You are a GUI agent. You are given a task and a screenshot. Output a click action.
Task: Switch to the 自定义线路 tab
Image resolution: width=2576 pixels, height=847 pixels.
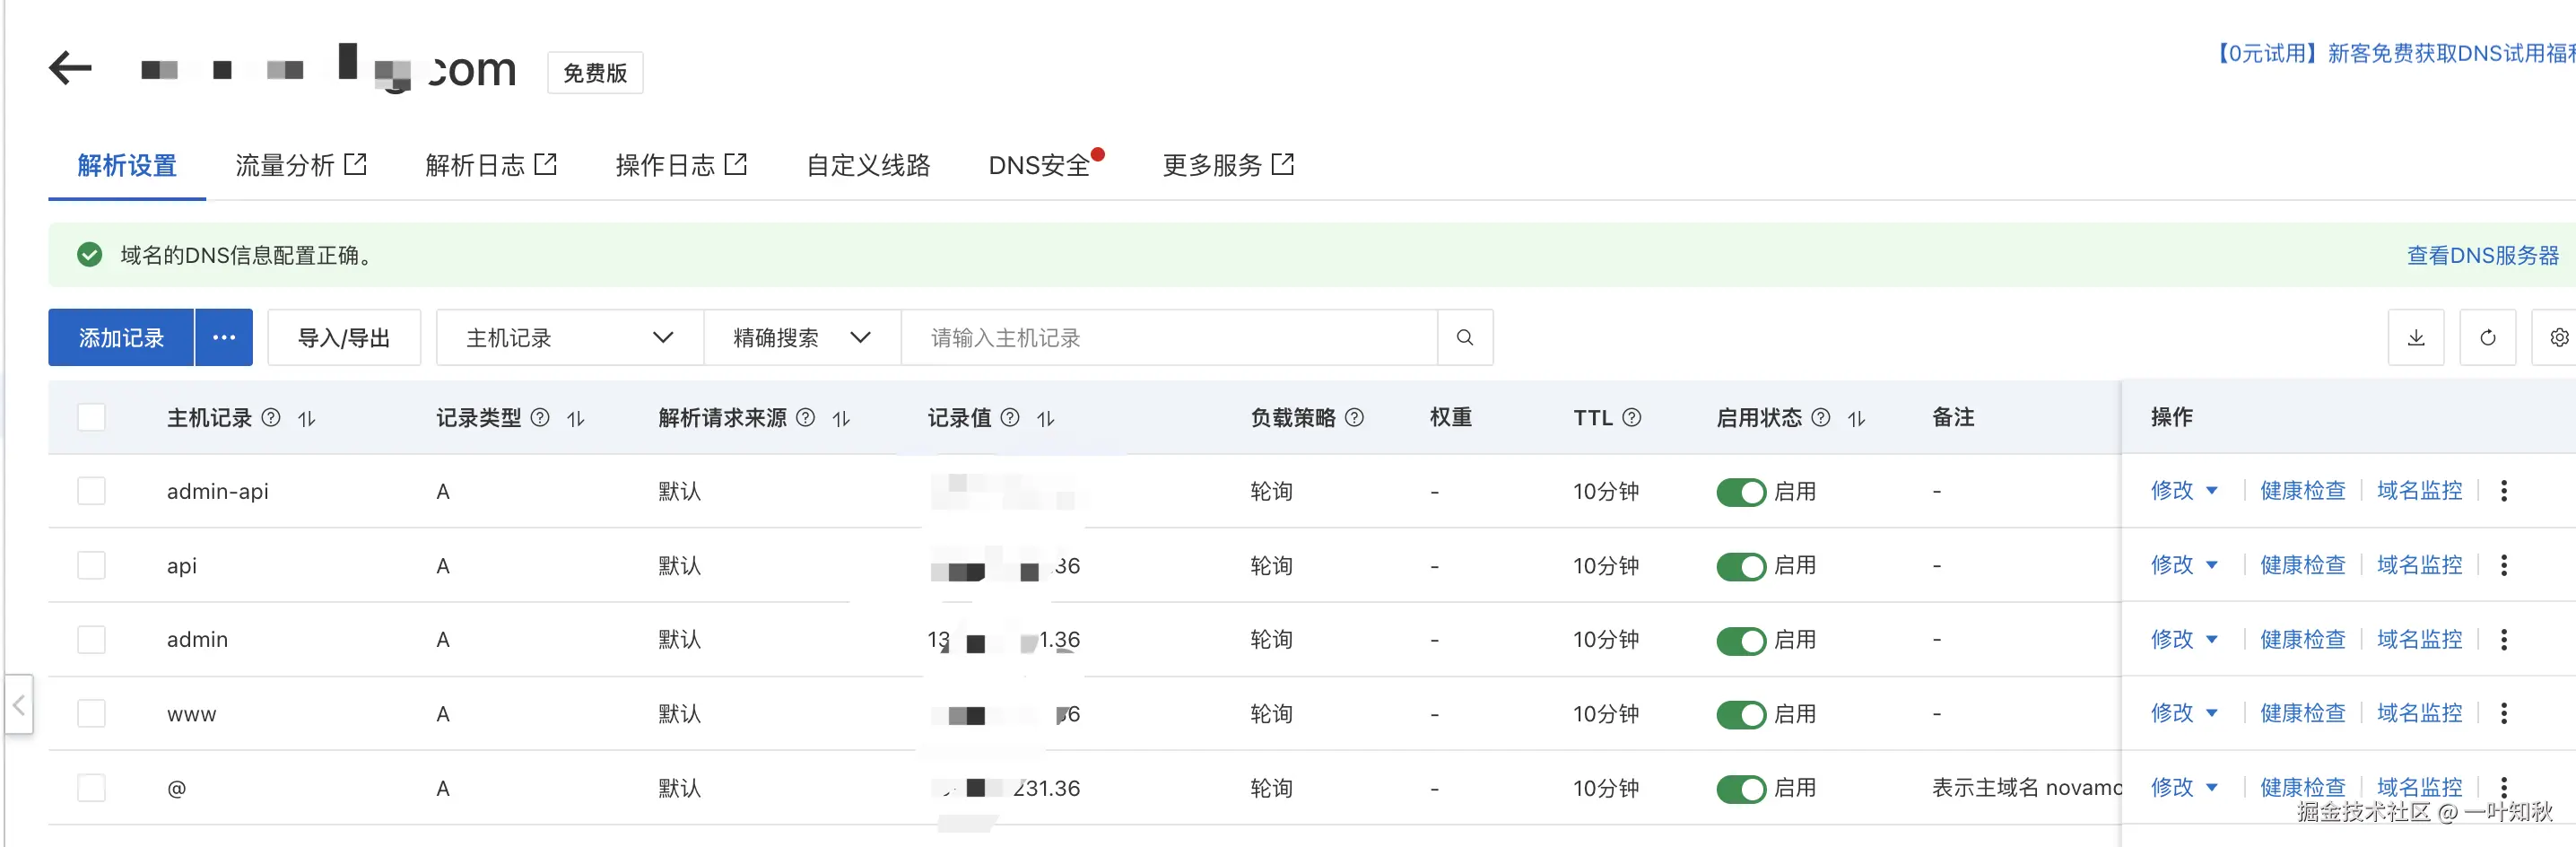[x=867, y=165]
